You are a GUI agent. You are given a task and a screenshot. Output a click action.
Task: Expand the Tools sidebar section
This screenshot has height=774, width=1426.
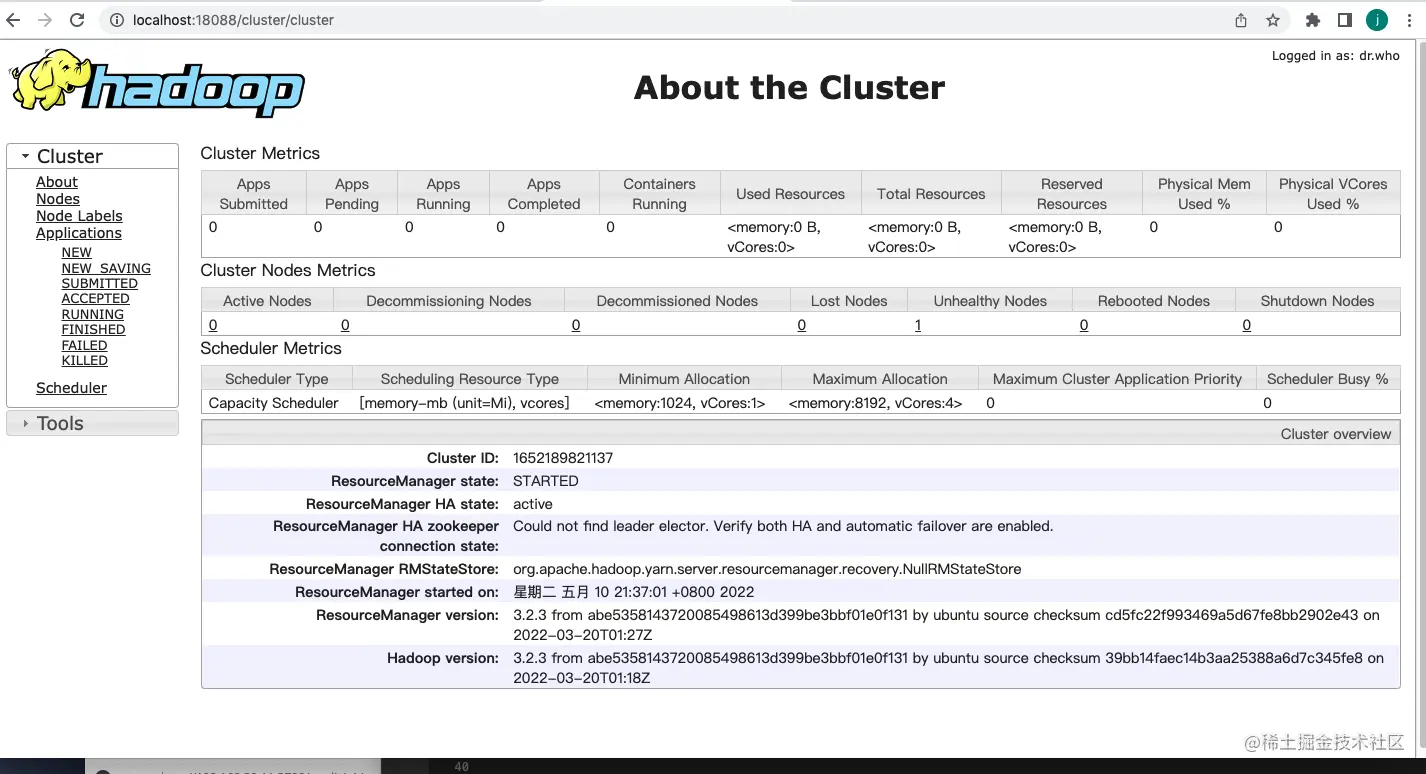point(92,423)
